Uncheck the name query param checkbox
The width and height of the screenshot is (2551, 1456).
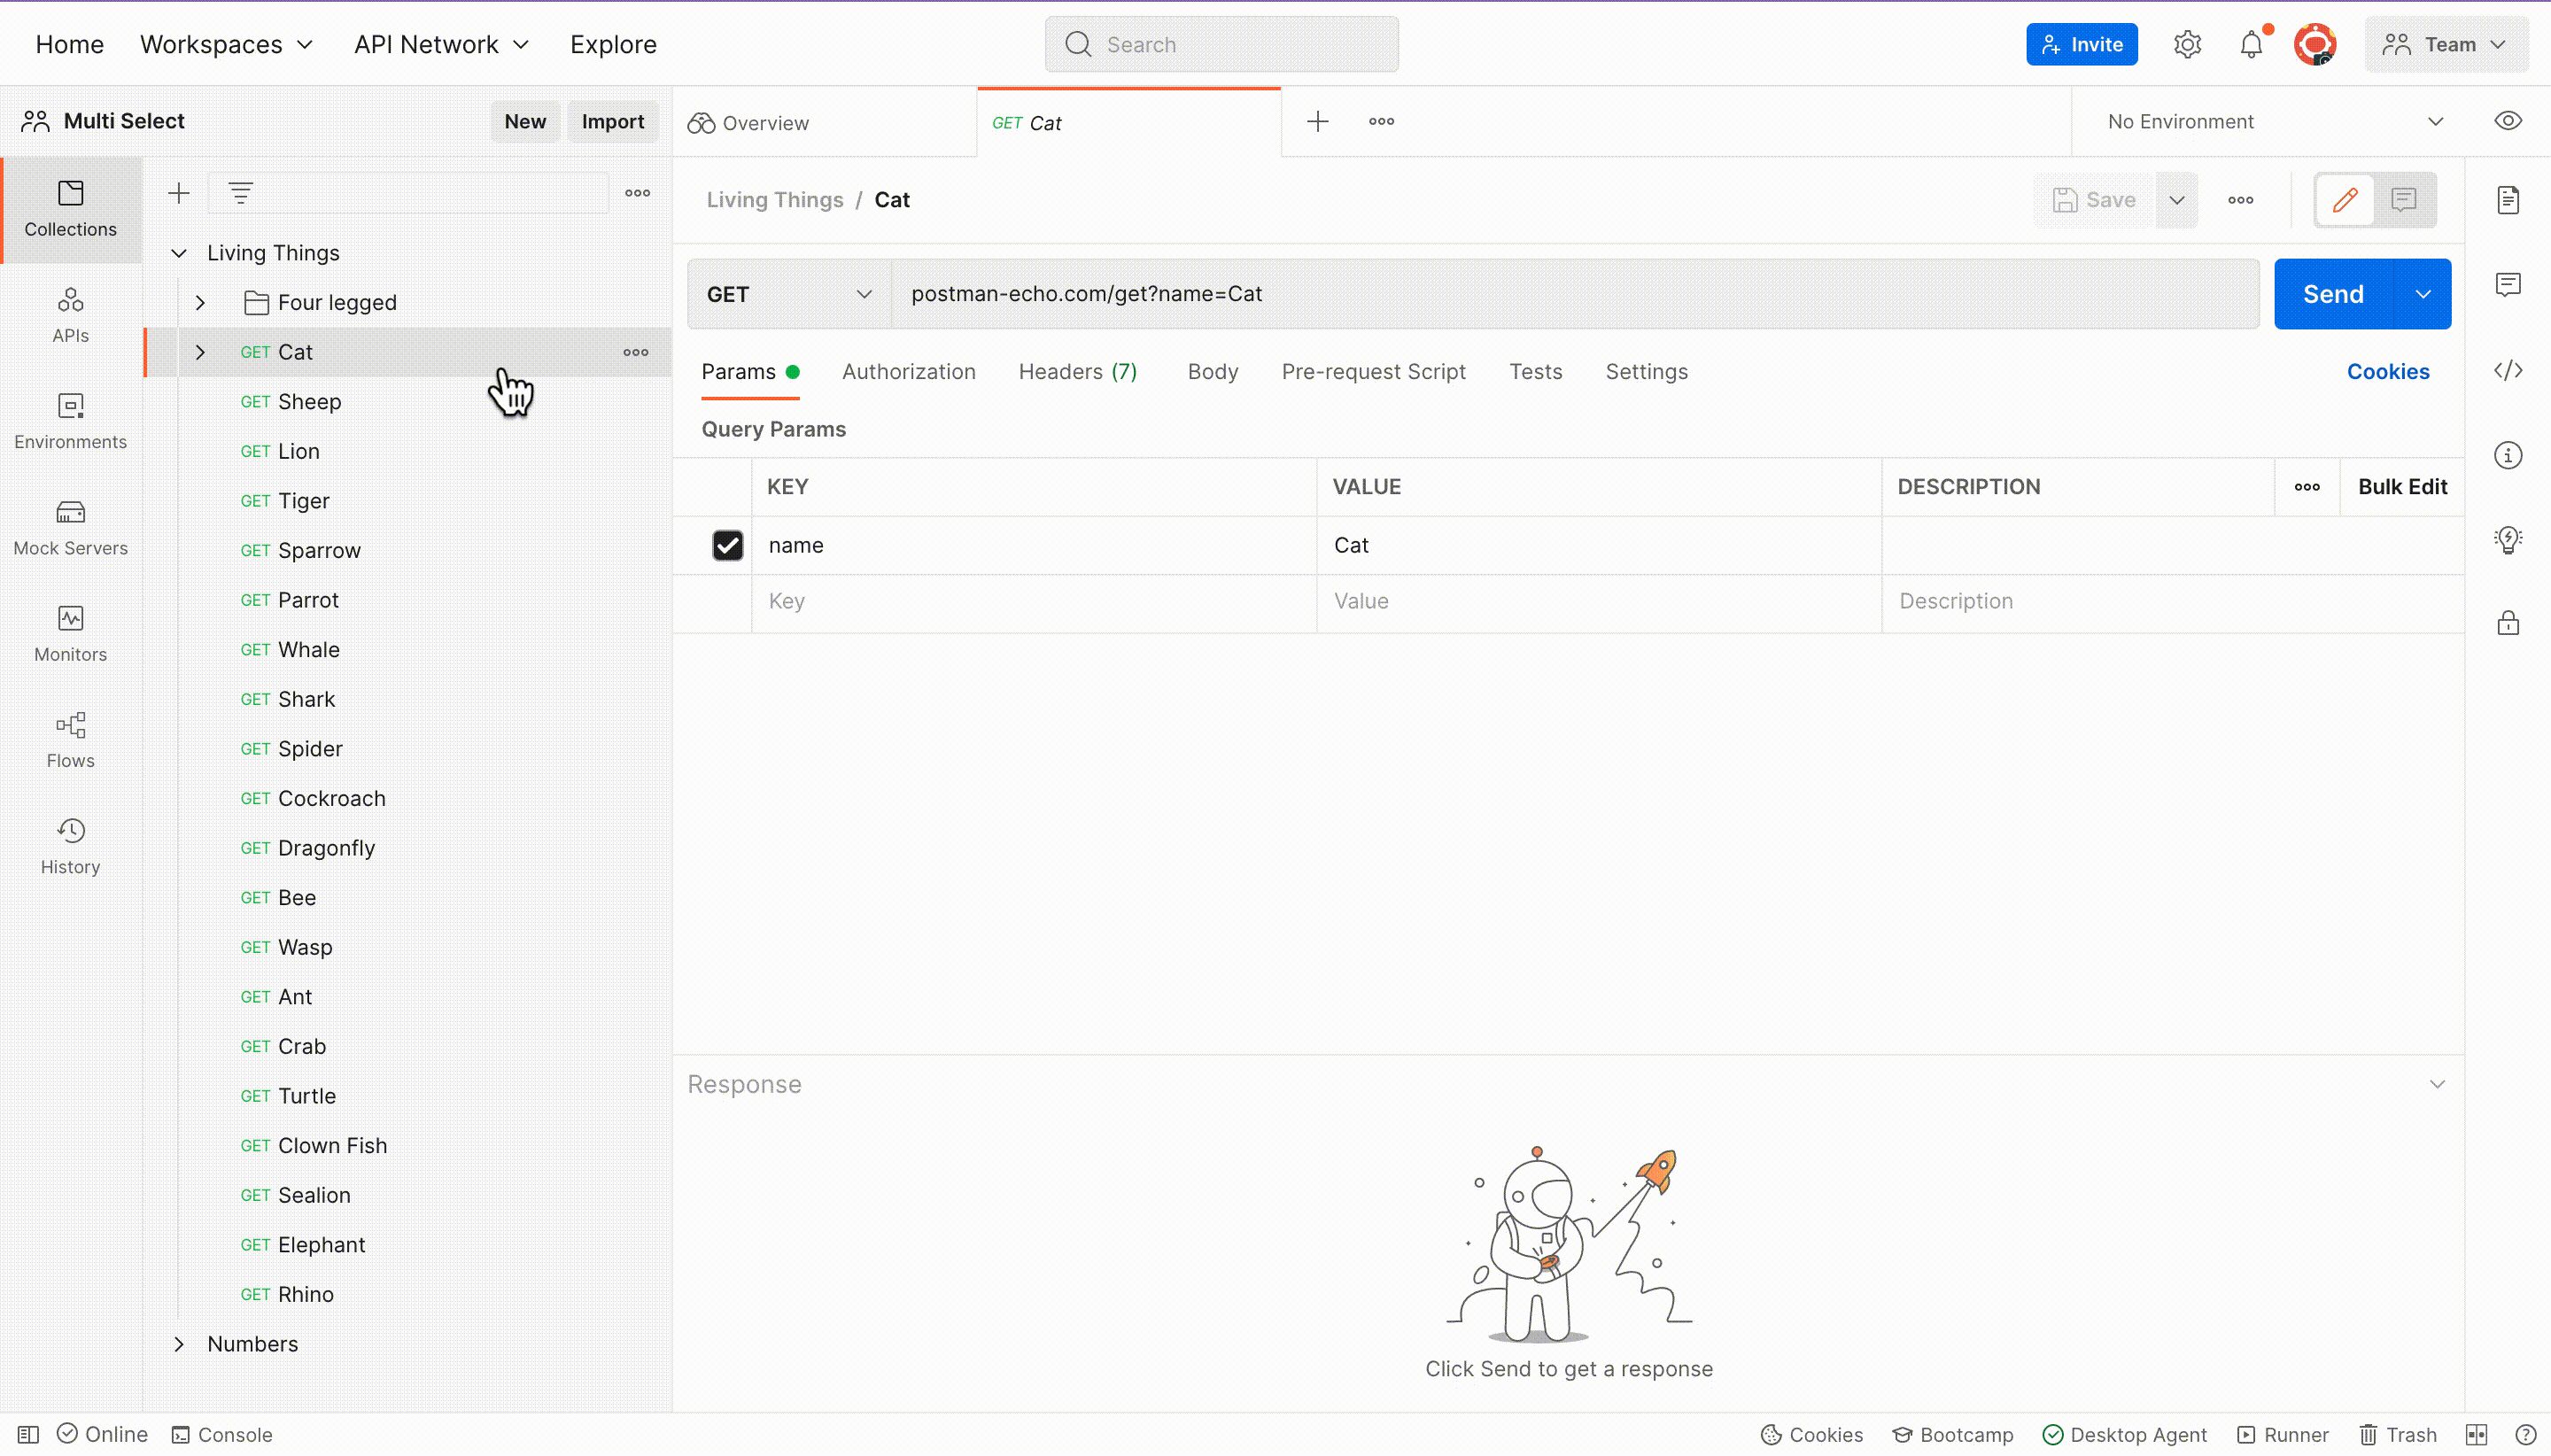(x=727, y=545)
